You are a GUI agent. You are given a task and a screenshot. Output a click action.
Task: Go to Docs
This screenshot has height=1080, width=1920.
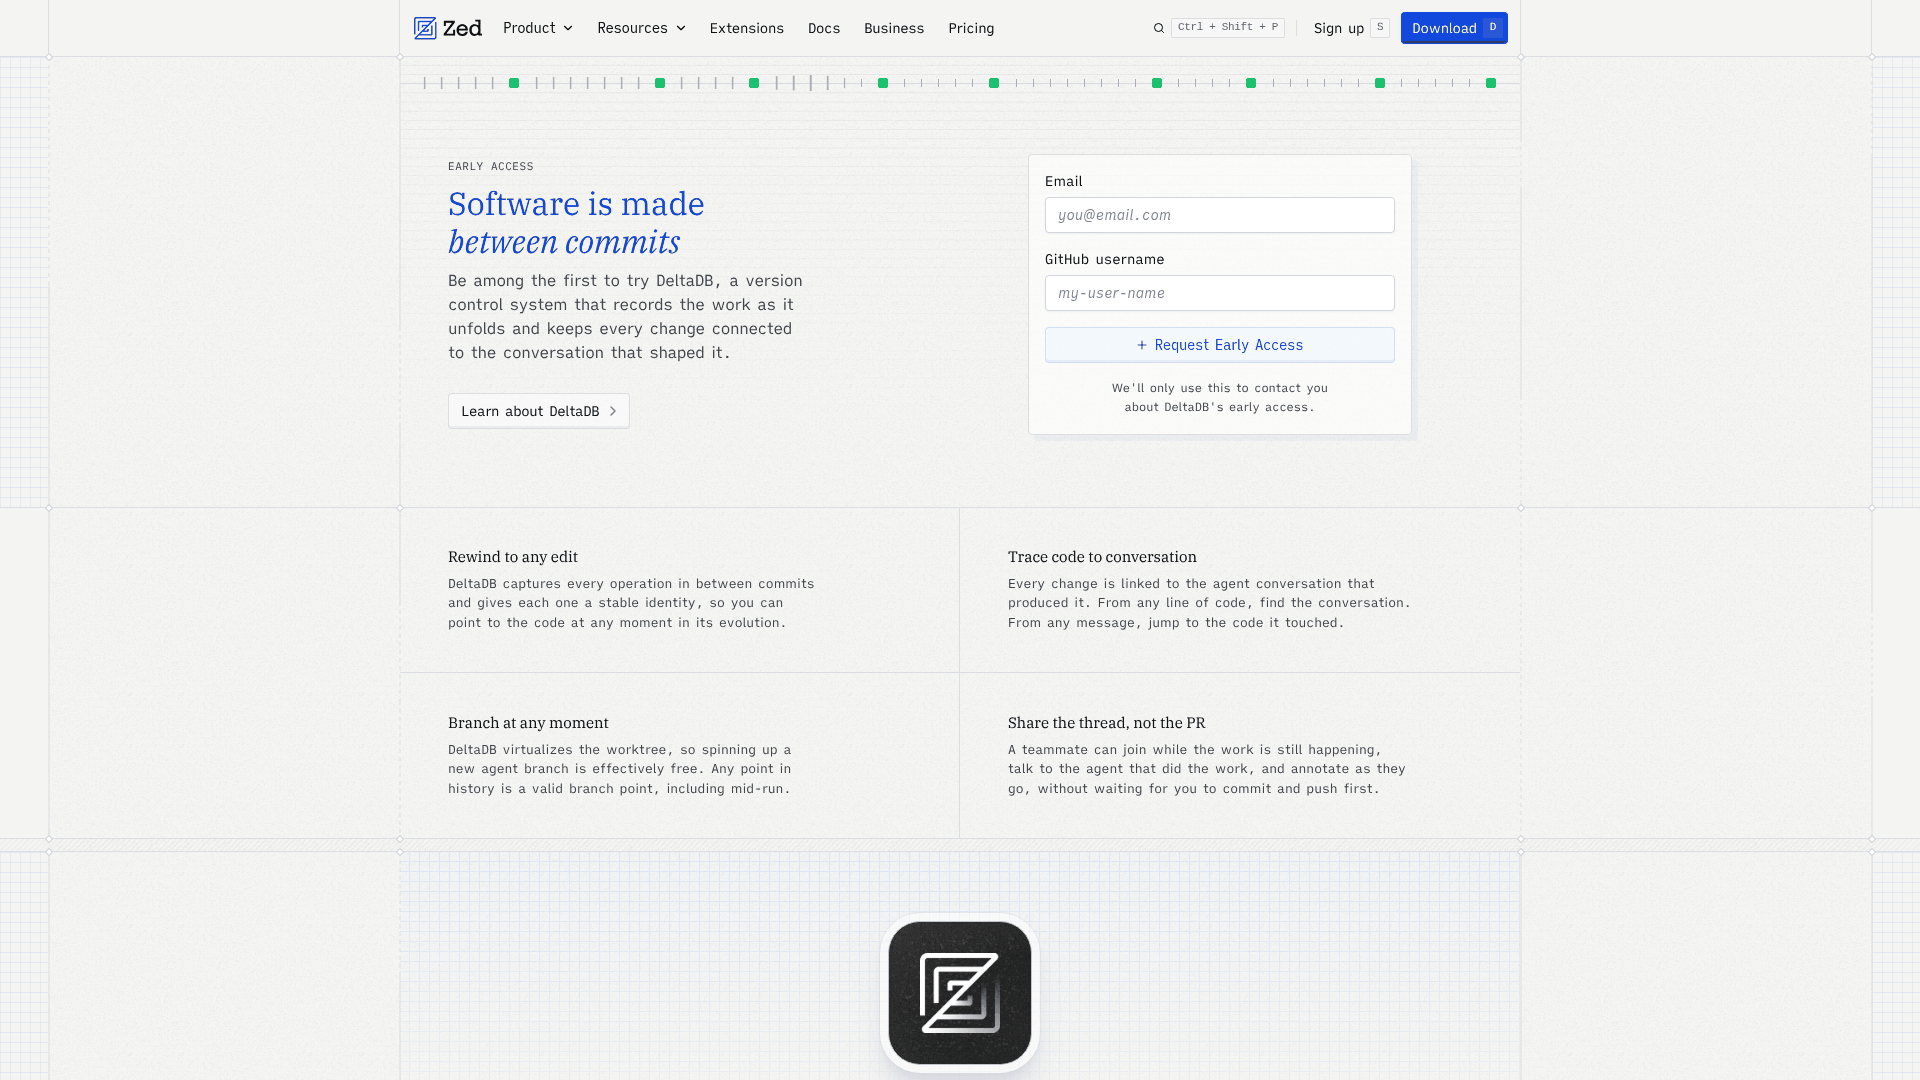pos(824,28)
